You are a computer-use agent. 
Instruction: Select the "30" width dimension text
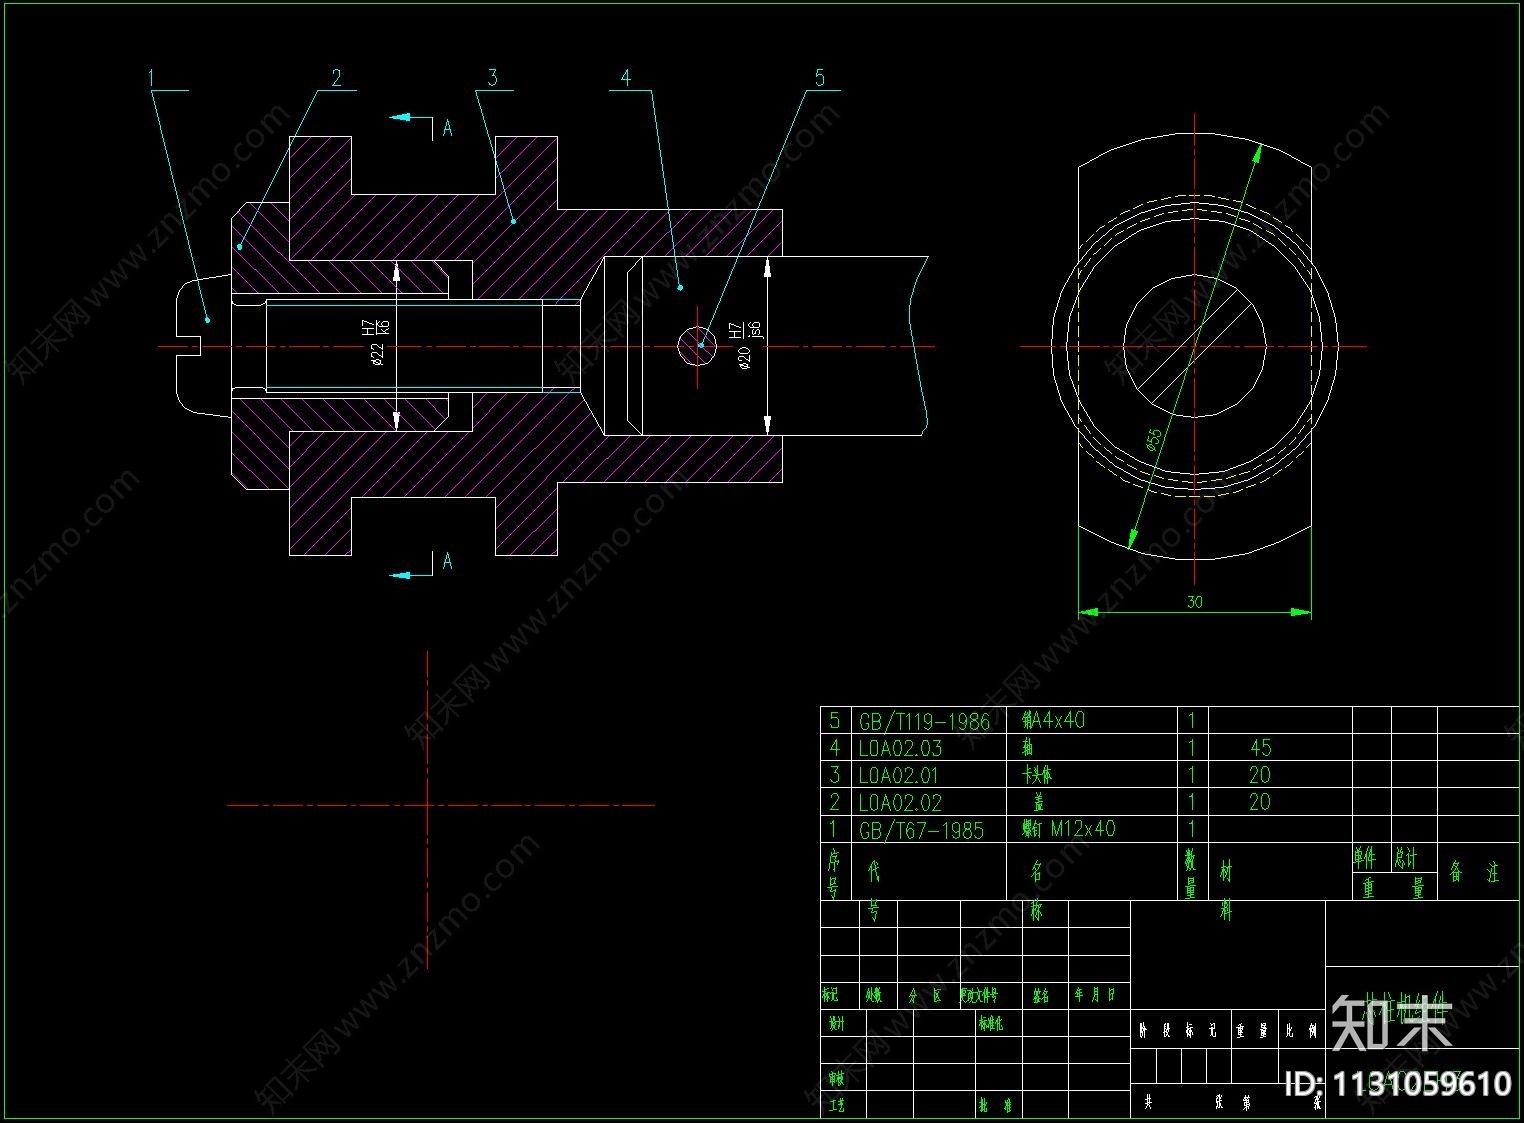(x=1195, y=601)
